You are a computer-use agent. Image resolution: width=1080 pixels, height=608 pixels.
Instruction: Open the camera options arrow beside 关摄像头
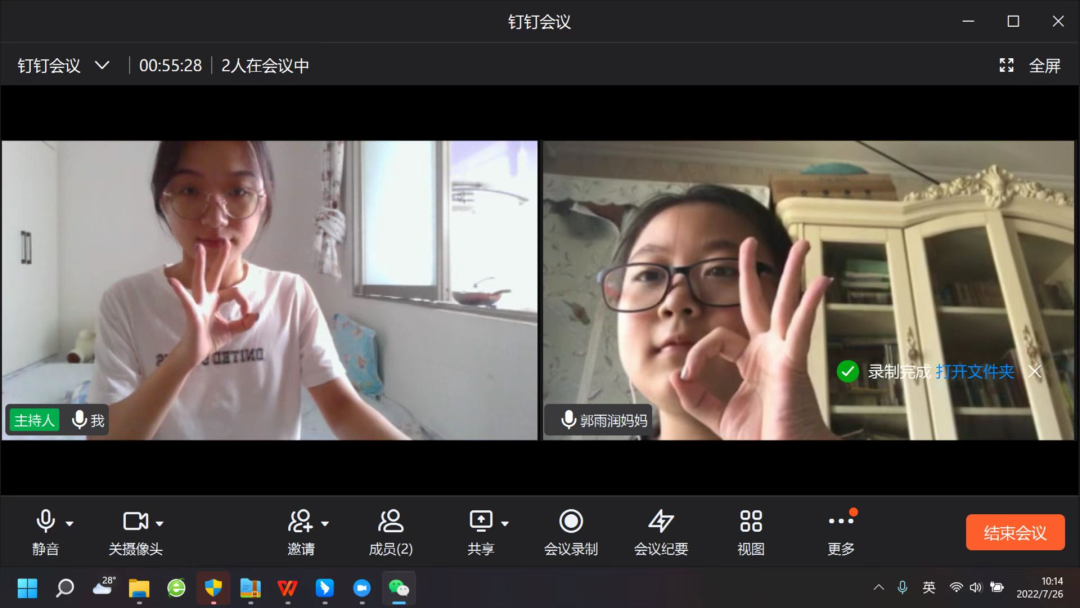point(160,524)
